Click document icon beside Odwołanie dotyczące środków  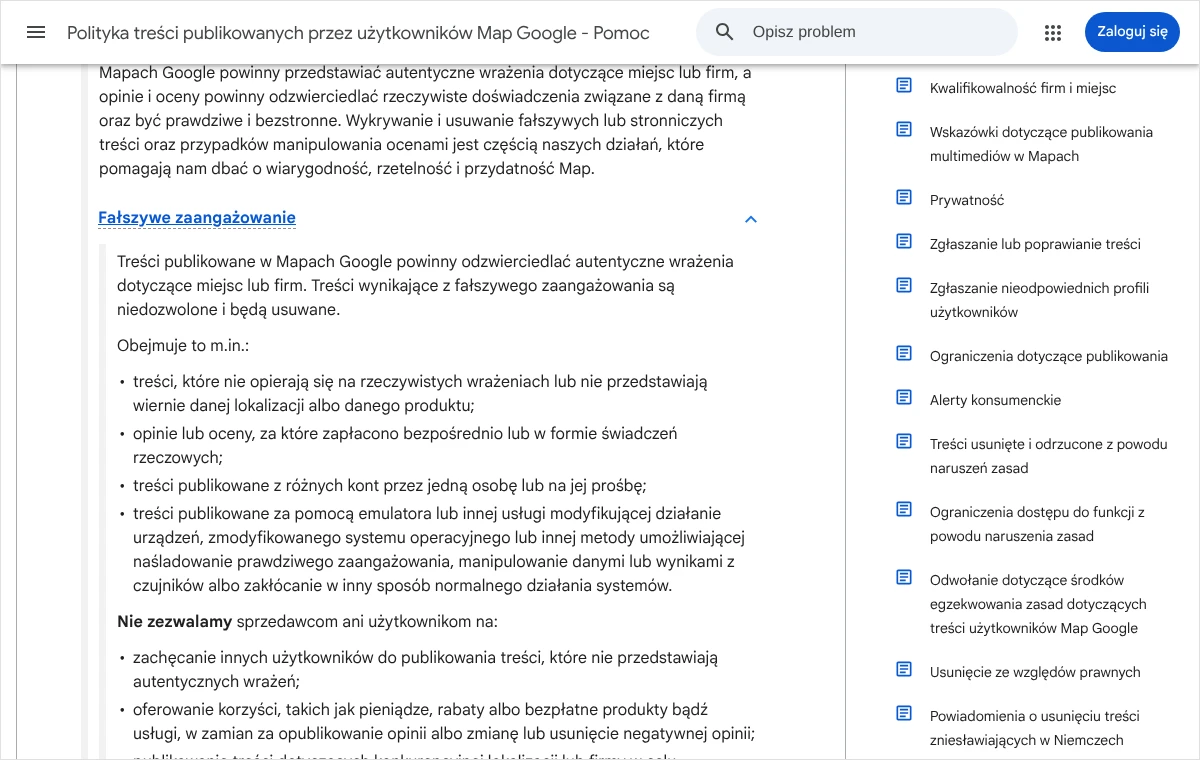click(x=904, y=578)
